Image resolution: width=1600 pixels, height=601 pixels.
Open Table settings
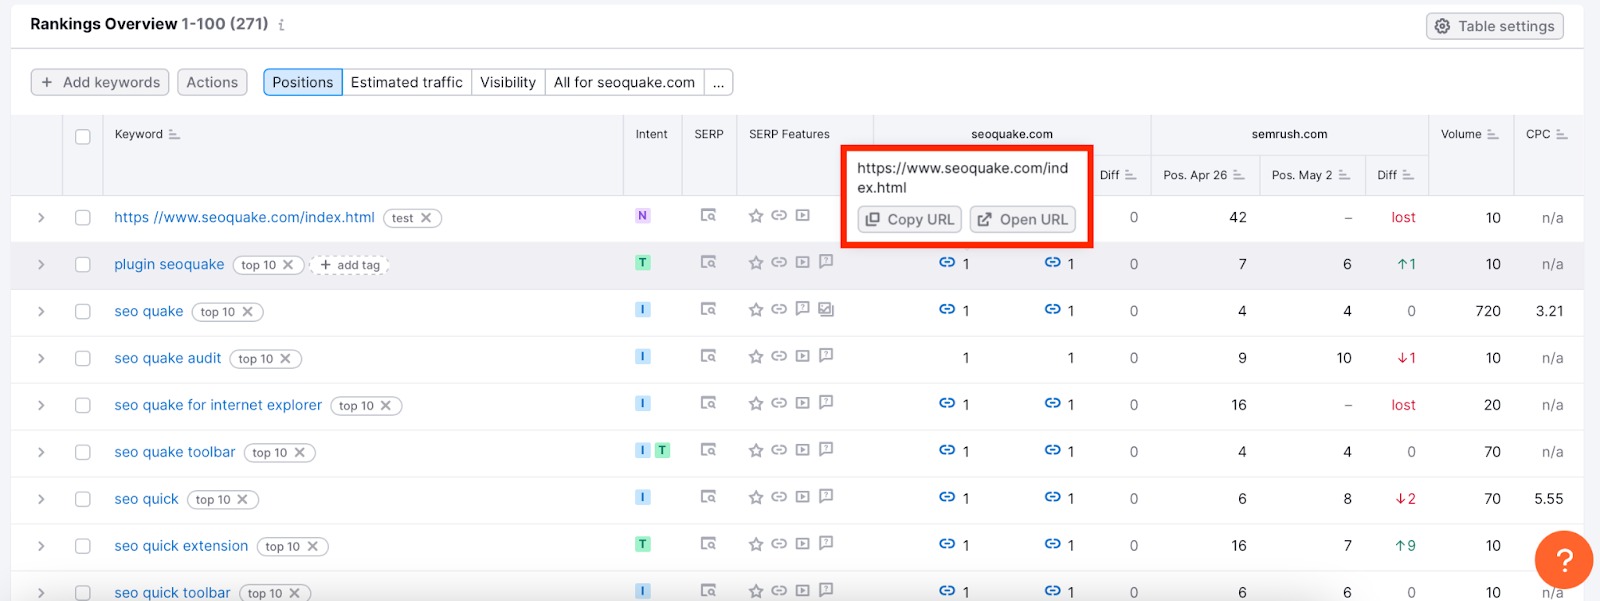pyautogui.click(x=1495, y=26)
